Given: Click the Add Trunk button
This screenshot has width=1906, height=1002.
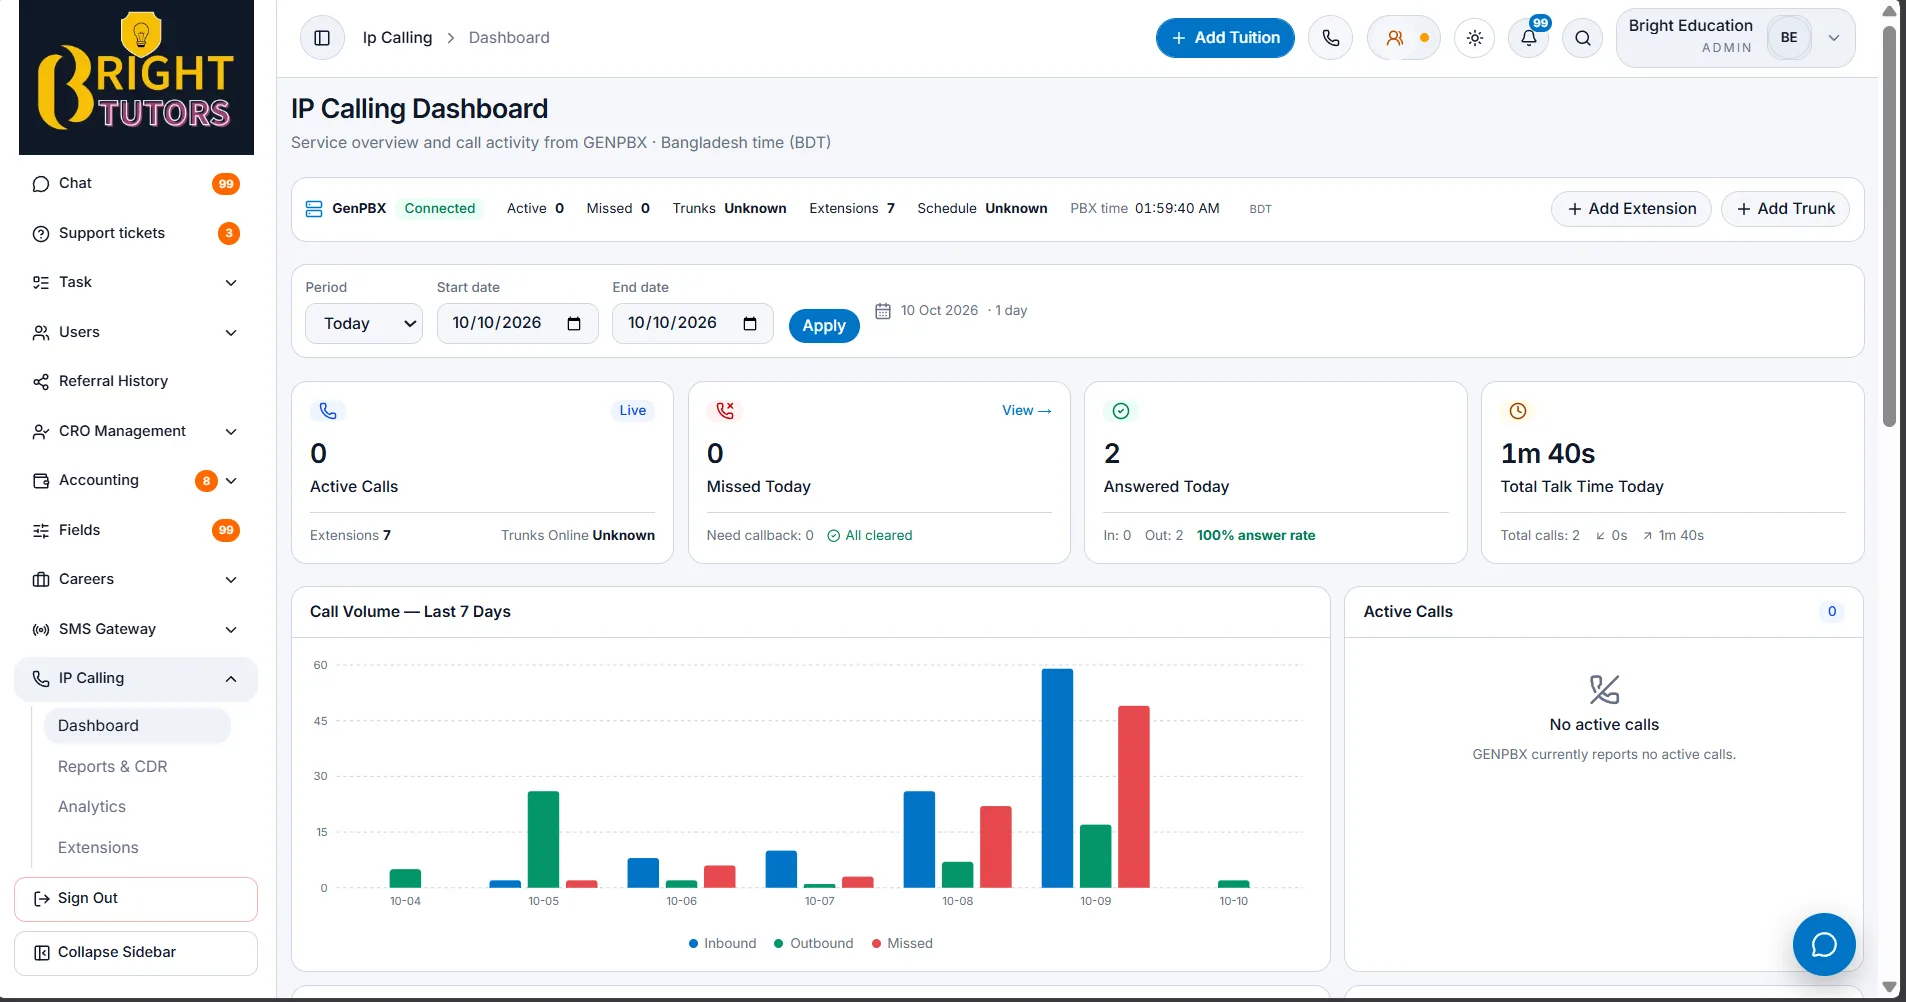Looking at the screenshot, I should tap(1785, 209).
